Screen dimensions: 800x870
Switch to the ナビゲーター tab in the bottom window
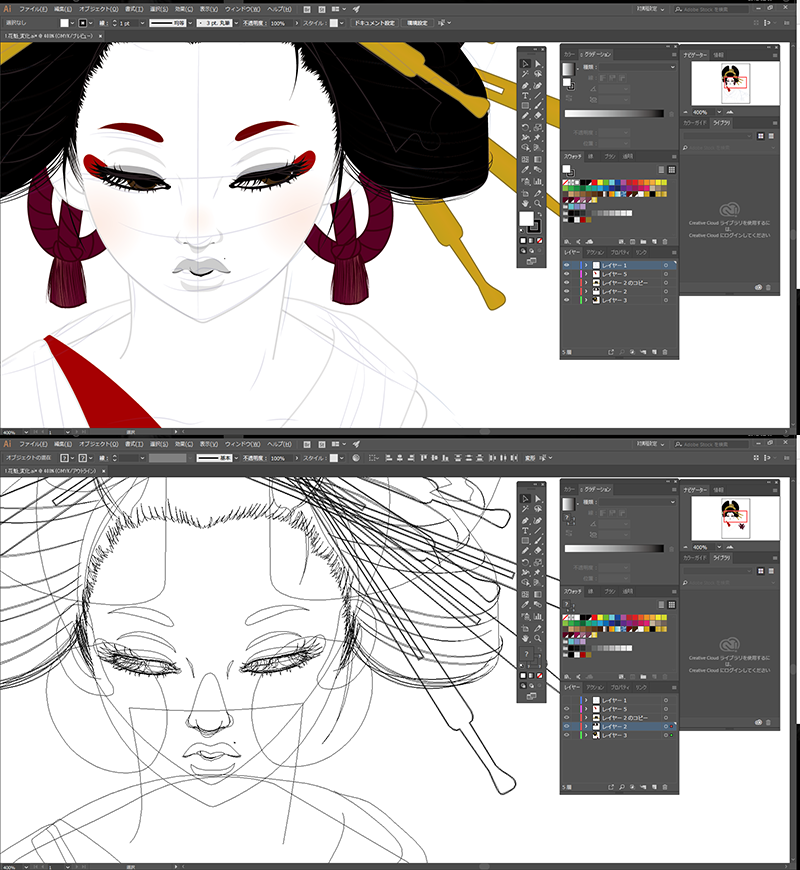[695, 490]
